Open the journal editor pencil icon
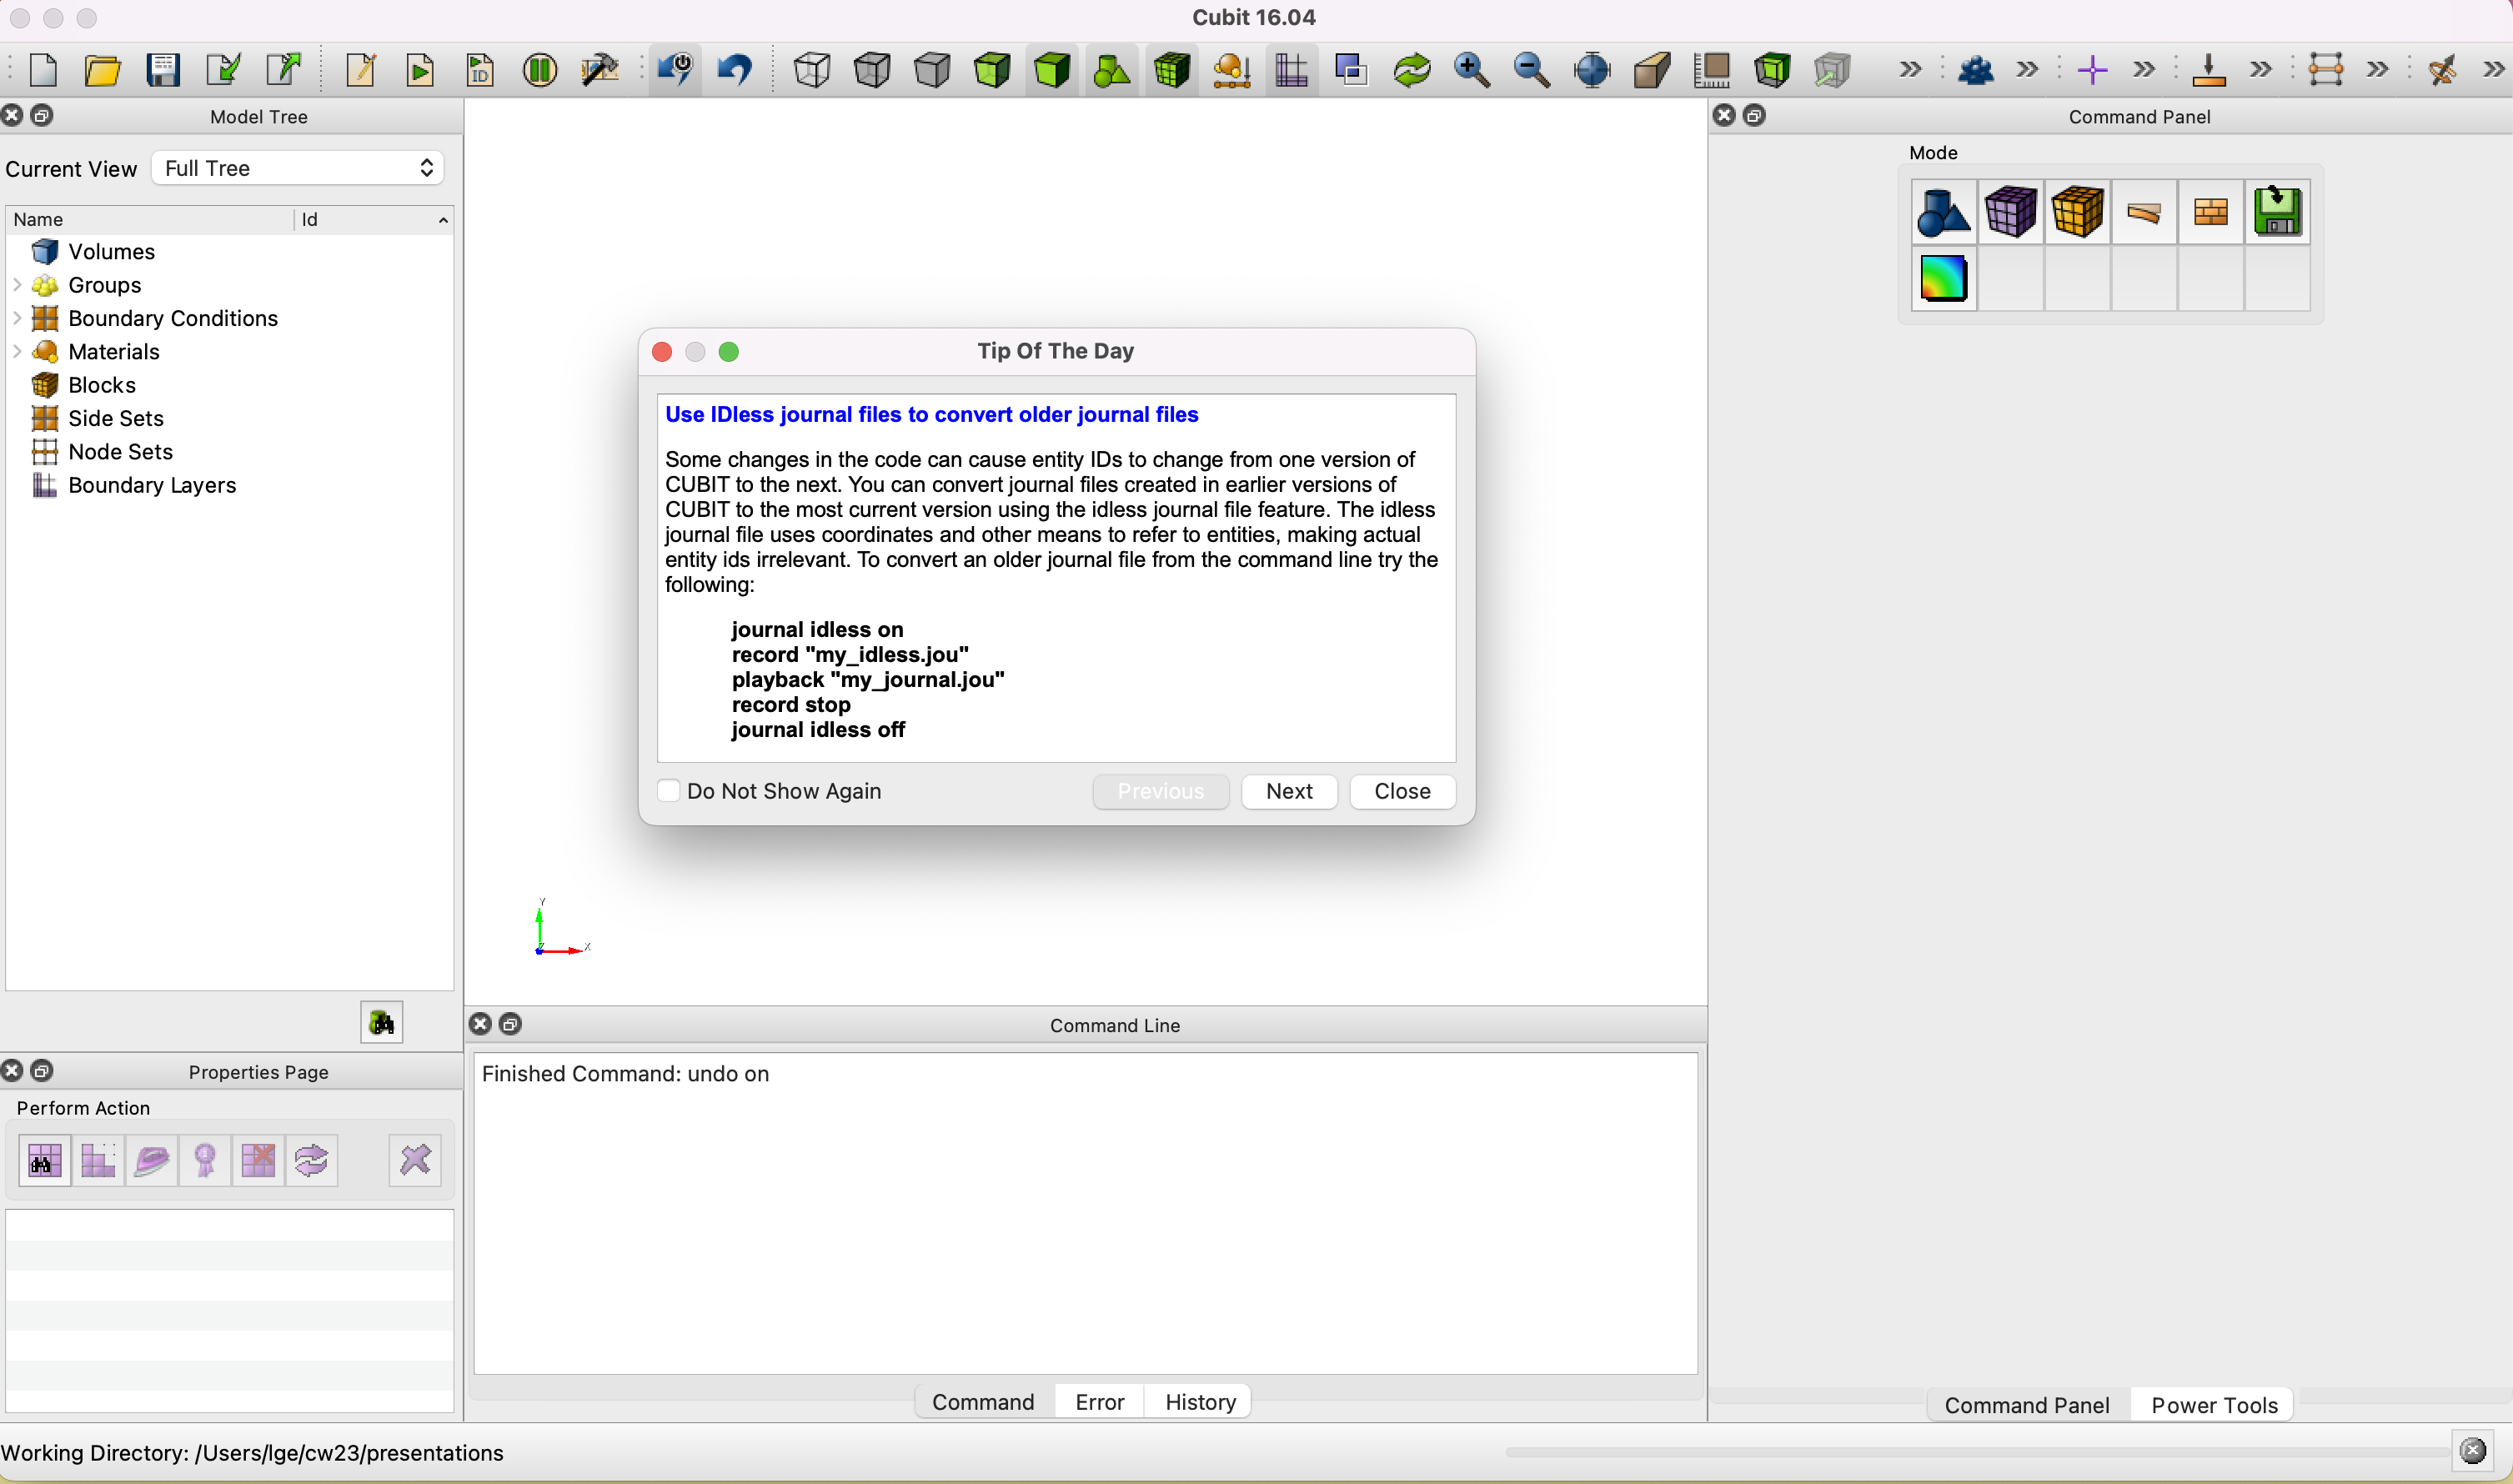The height and width of the screenshot is (1484, 2513). pyautogui.click(x=360, y=70)
